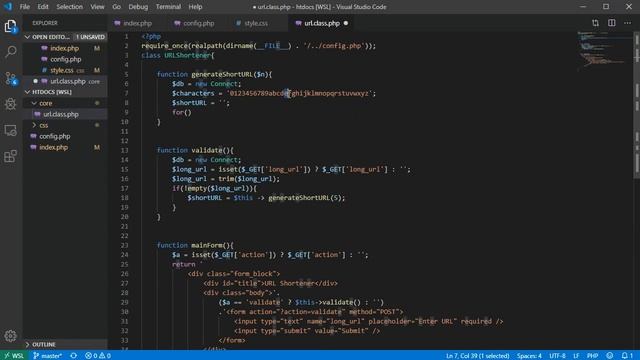Click the generateShortURL function name on line 5
Viewport: 640px width, 360px height.
point(222,74)
